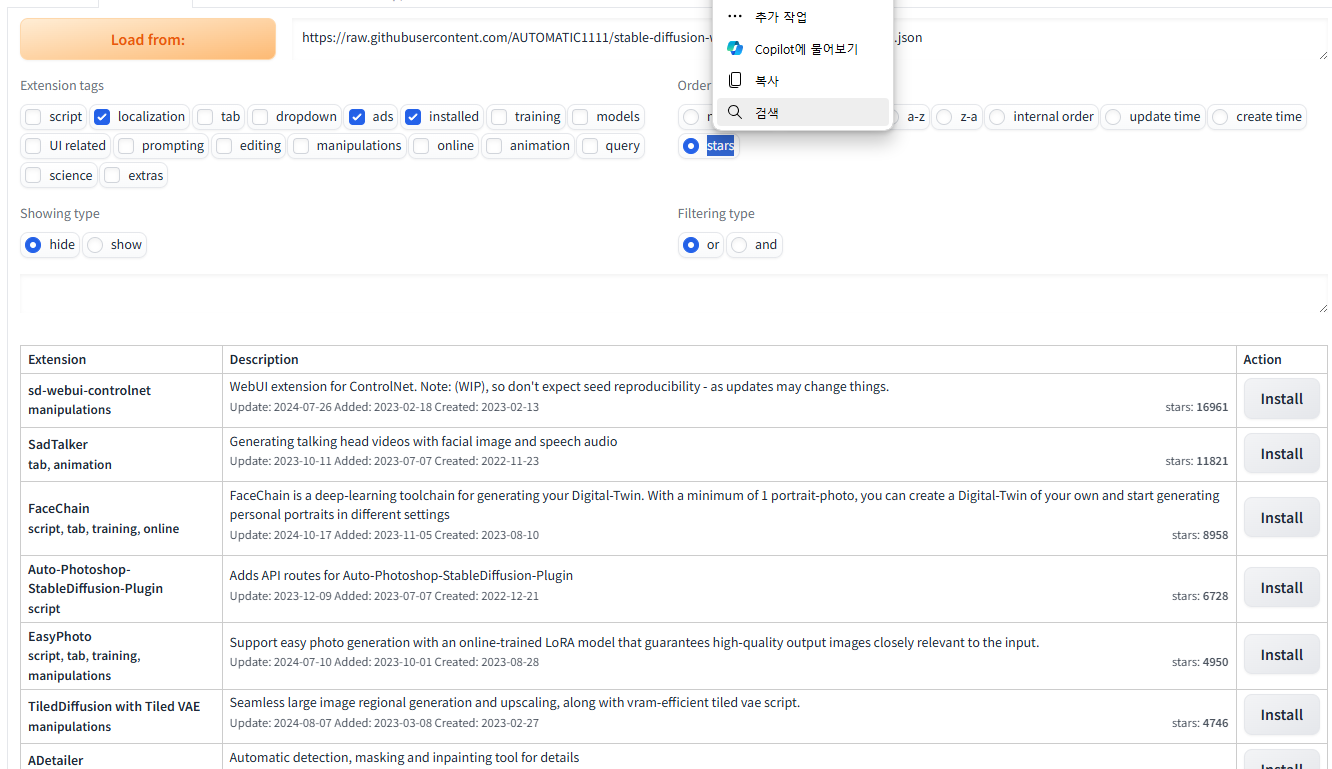Click the extension index URL field
The height and width of the screenshot is (769, 1332).
810,40
